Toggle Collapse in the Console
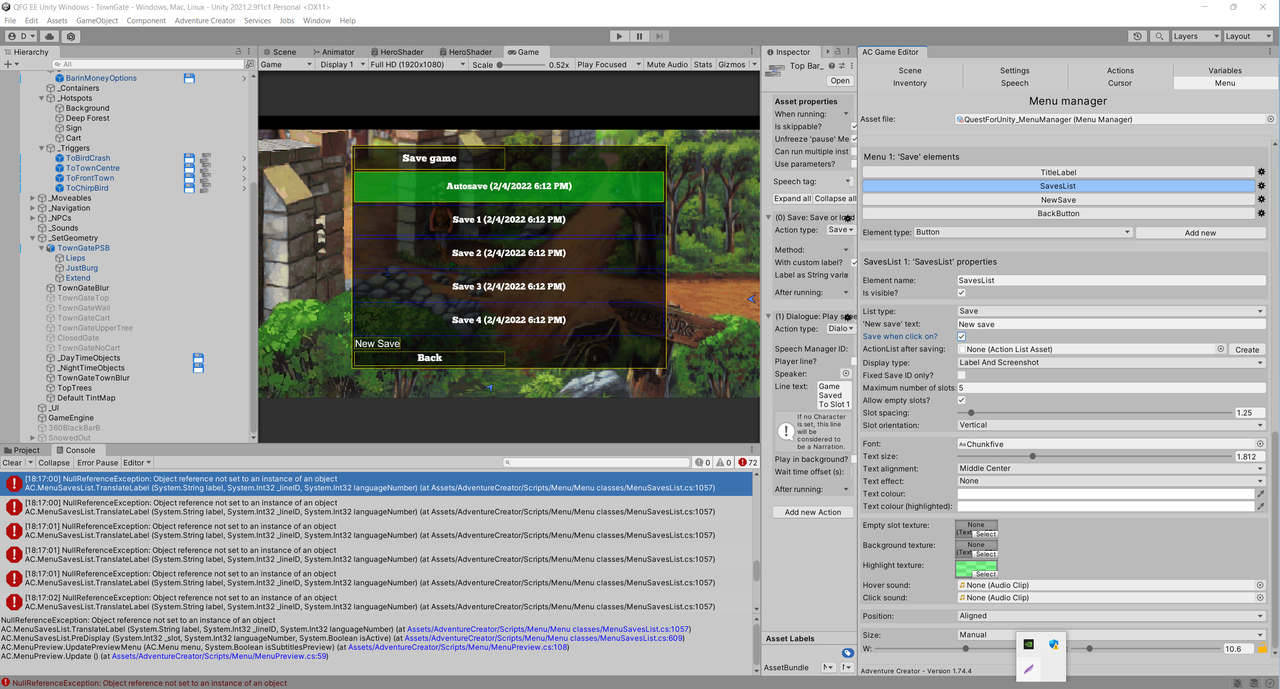The width and height of the screenshot is (1280, 689). pos(54,463)
